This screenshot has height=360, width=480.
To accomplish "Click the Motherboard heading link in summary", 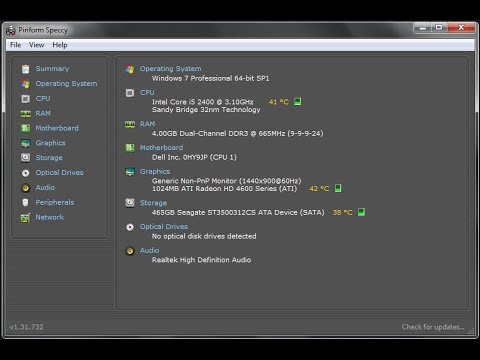I will (161, 148).
